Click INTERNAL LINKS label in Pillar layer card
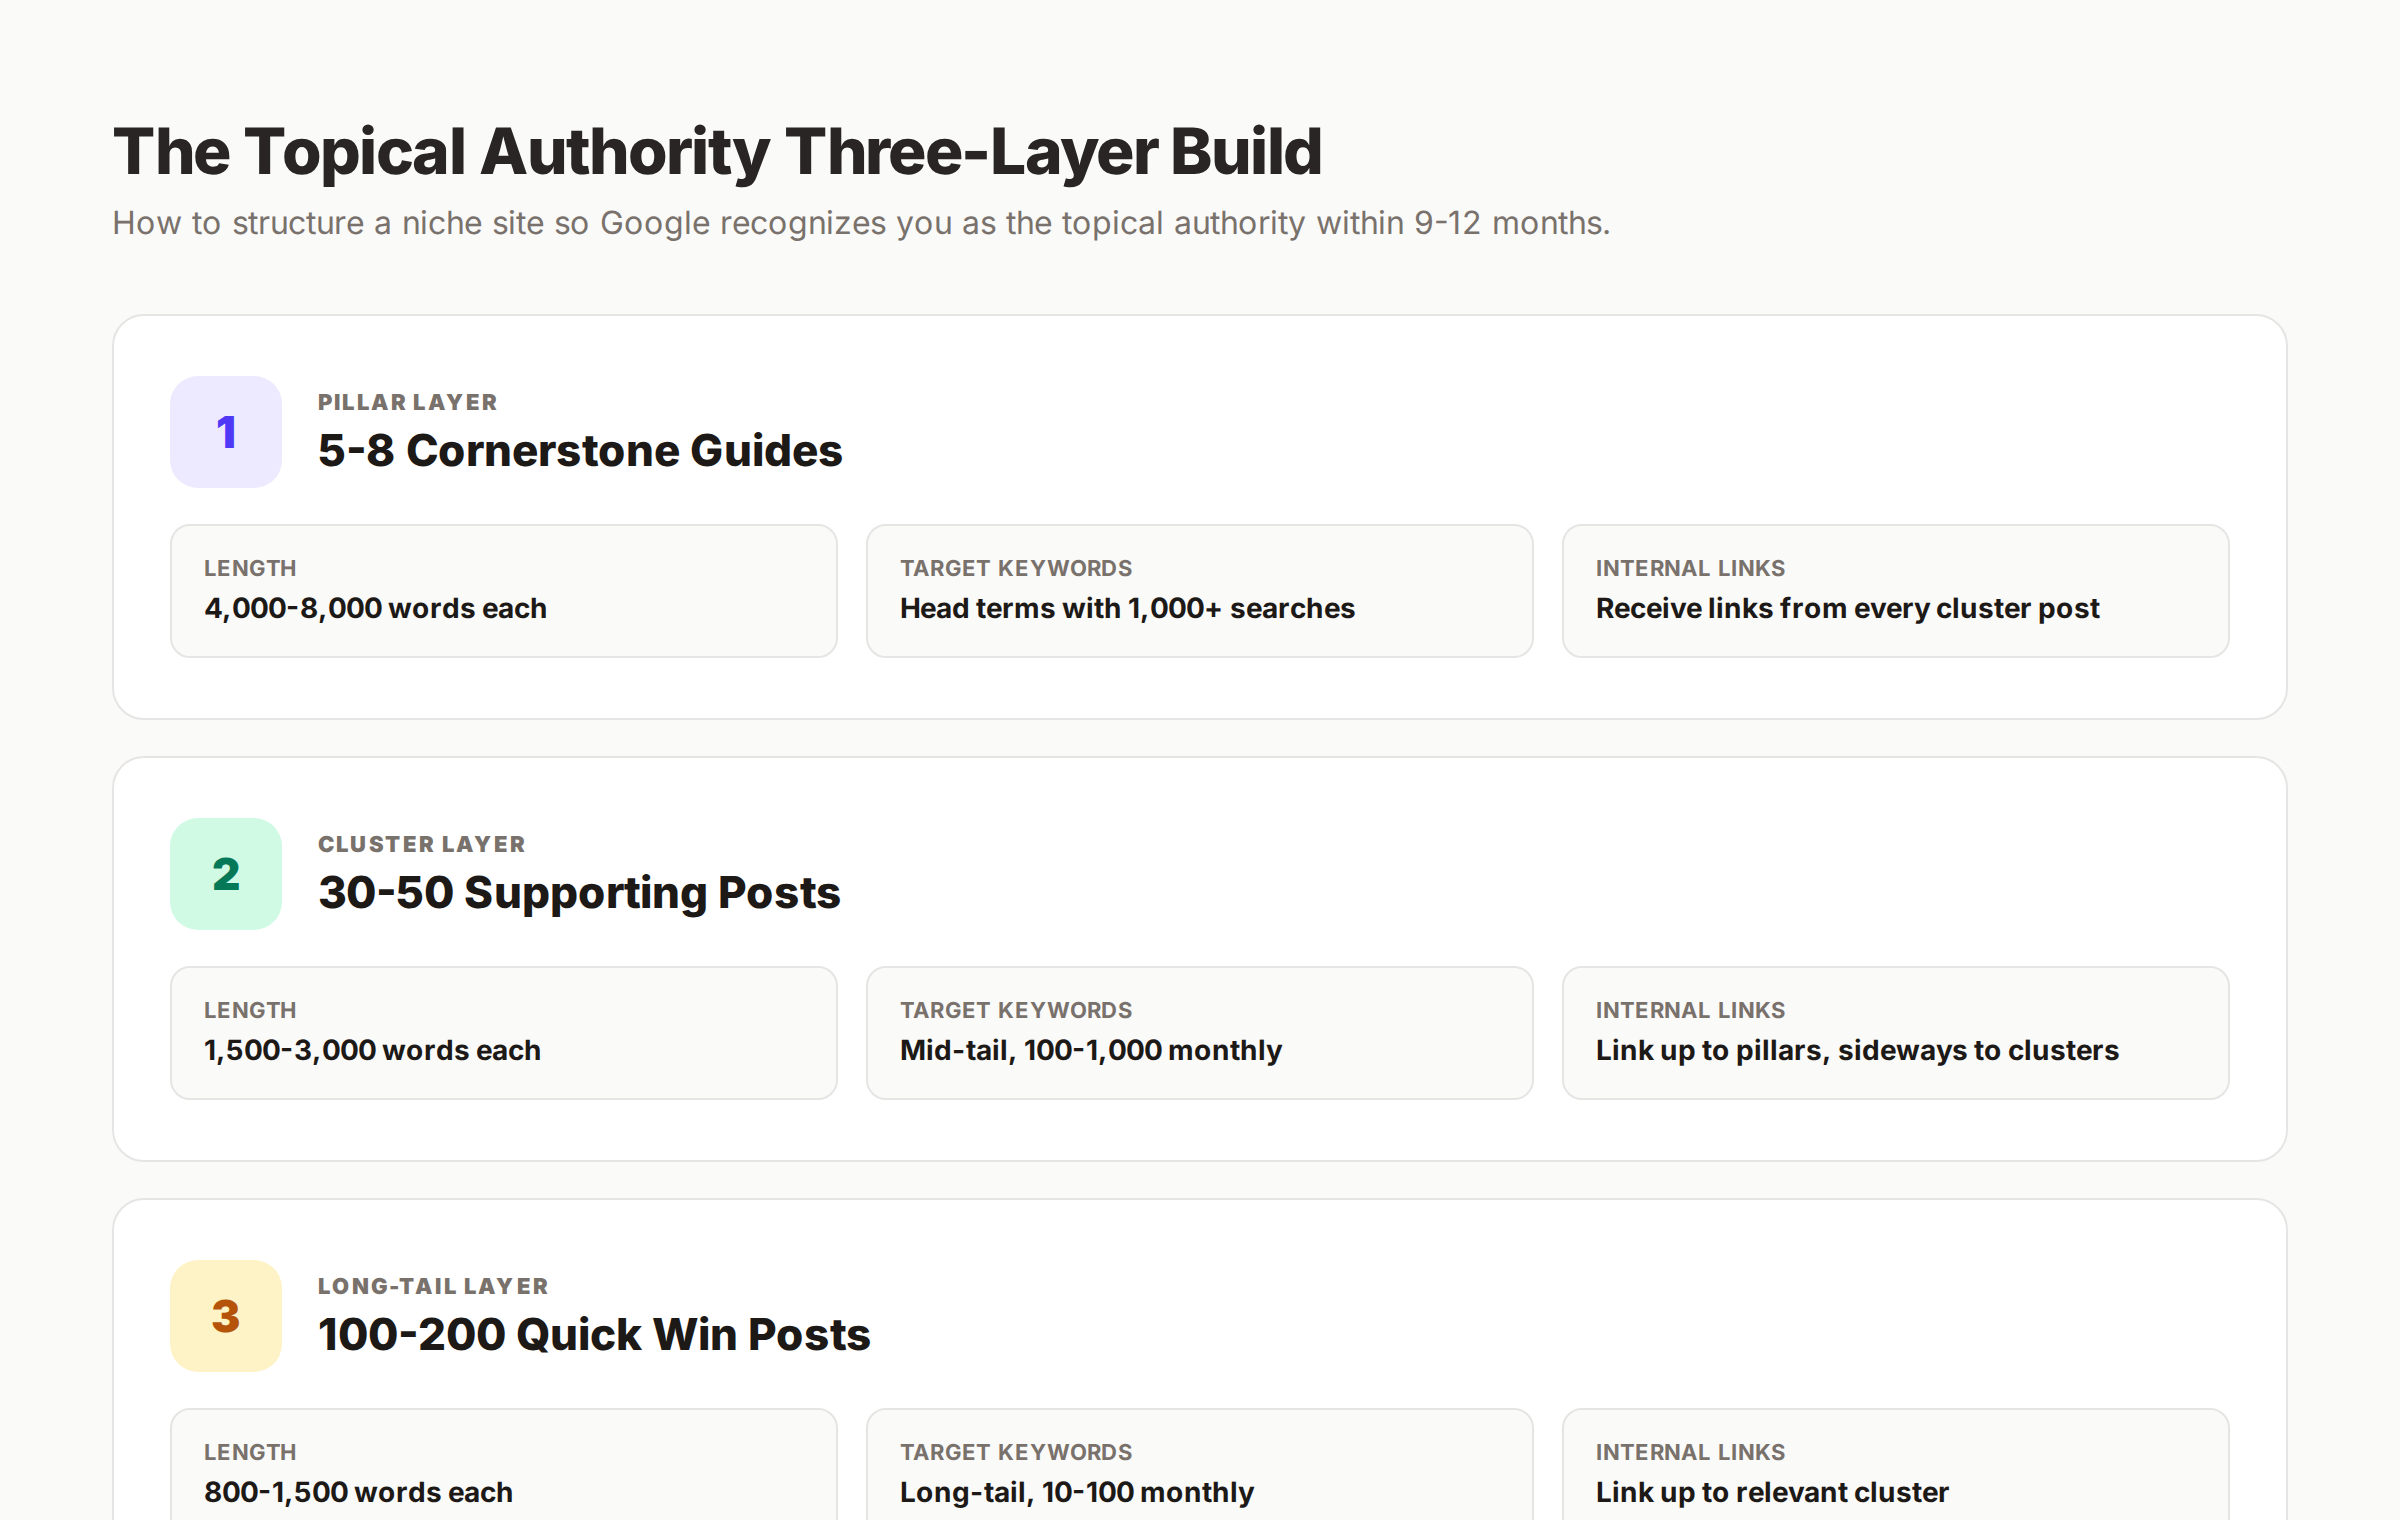This screenshot has width=2400, height=1520. (1690, 568)
